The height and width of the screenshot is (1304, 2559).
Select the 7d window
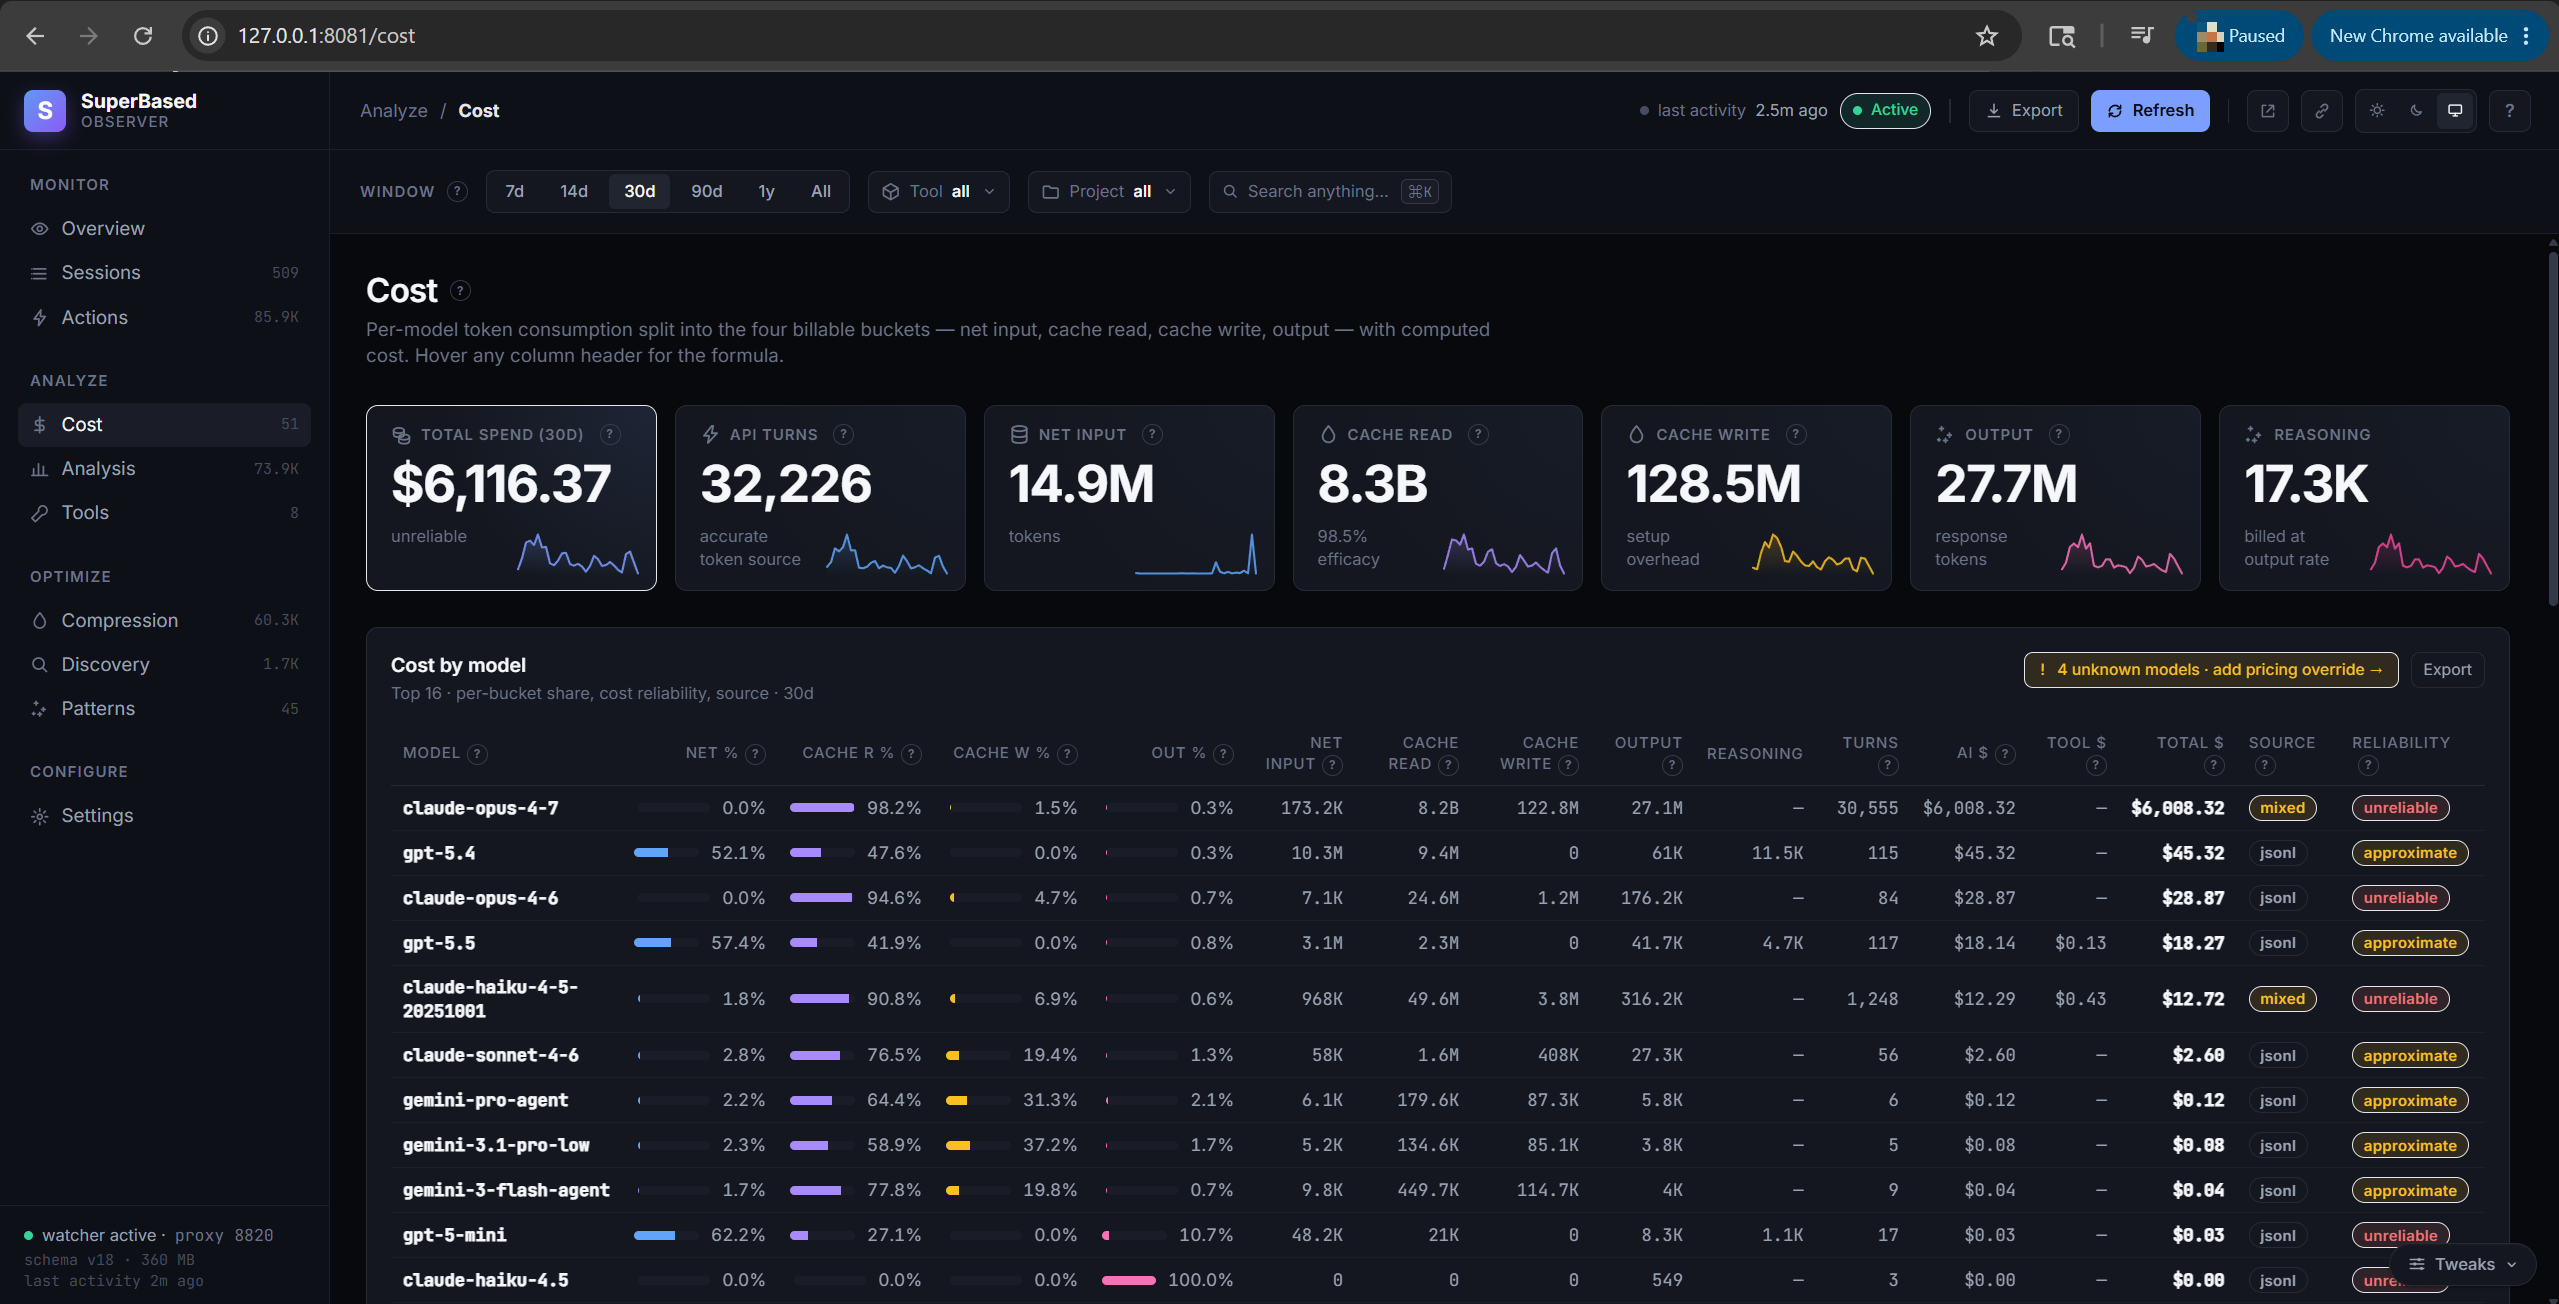tap(515, 191)
